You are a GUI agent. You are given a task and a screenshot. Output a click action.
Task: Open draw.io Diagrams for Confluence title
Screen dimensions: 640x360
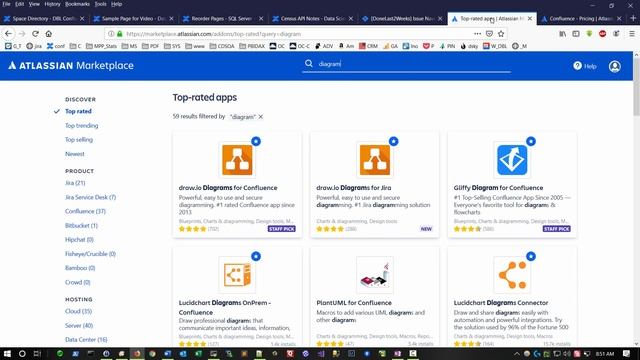(x=228, y=188)
